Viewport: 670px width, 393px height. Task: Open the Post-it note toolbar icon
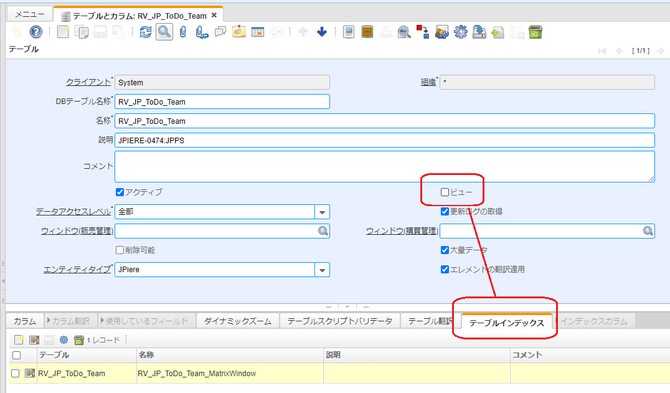point(239,32)
